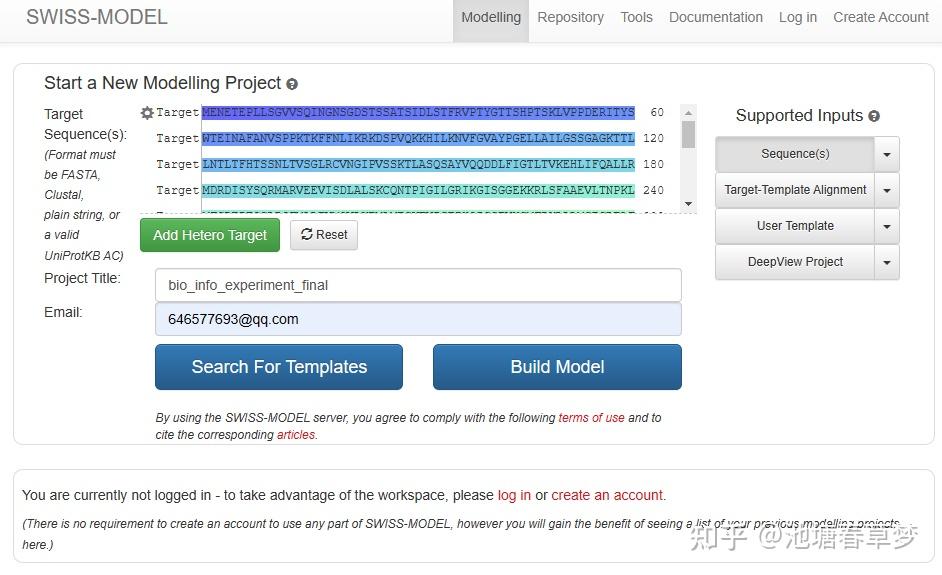Click help icon next to Start a New Modelling Project

(x=292, y=84)
